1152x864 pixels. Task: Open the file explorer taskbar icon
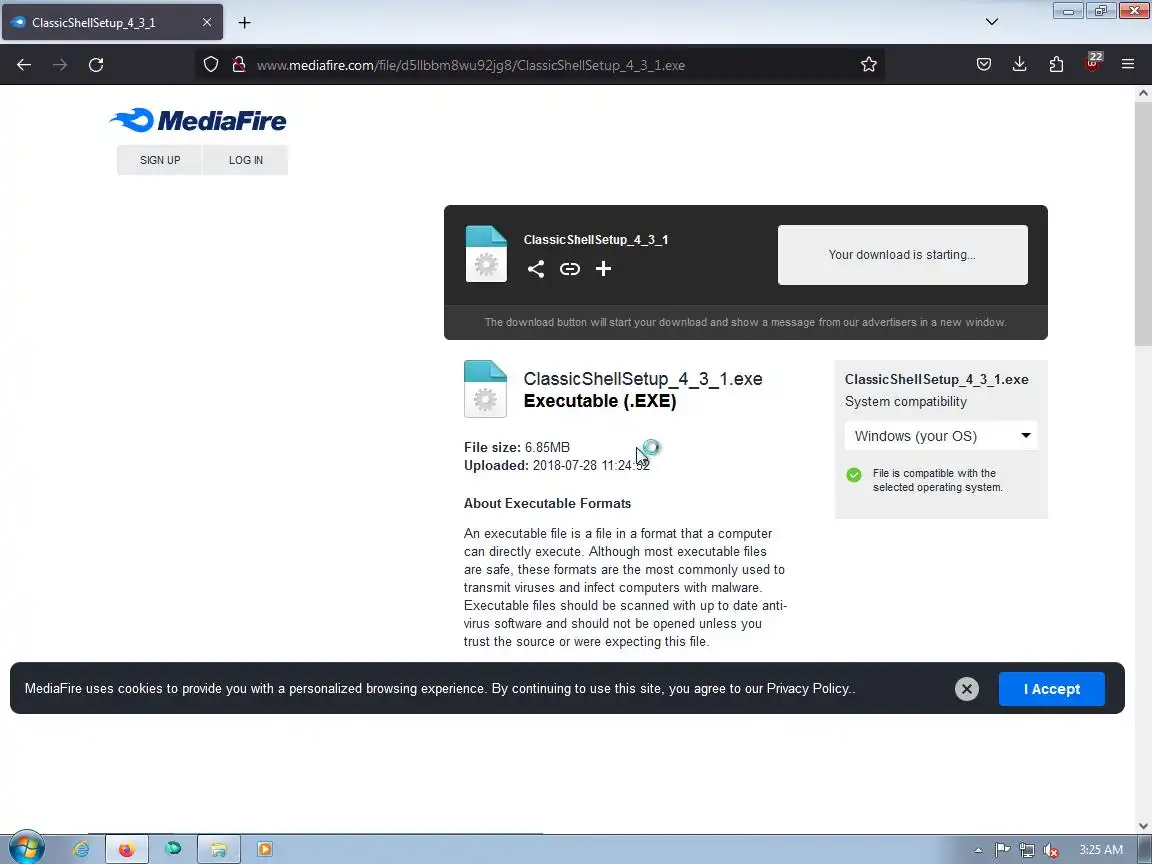click(218, 849)
